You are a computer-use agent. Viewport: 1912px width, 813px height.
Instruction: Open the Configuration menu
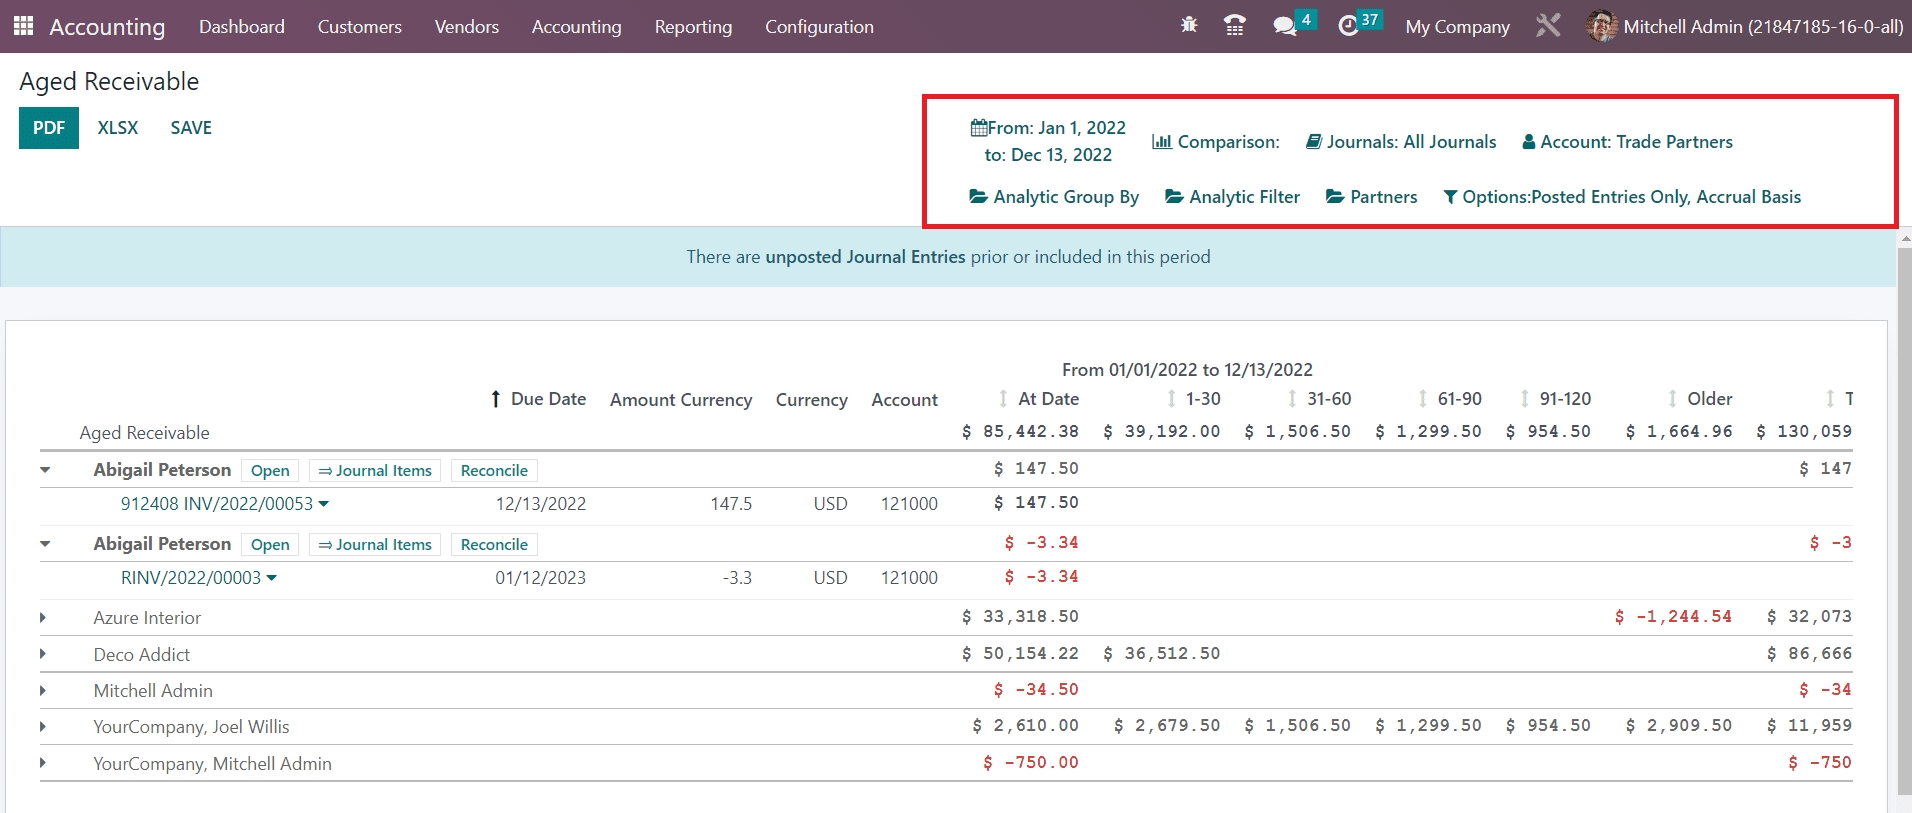pos(819,27)
